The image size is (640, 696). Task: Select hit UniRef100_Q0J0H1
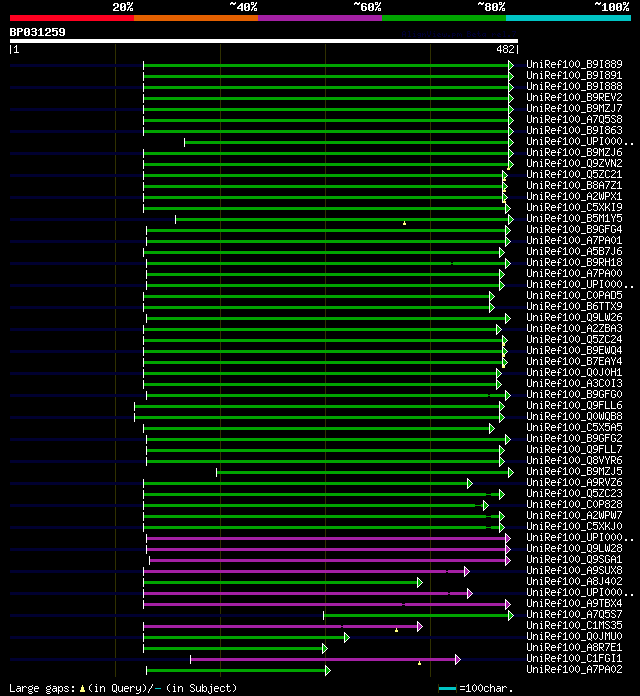coord(574,372)
